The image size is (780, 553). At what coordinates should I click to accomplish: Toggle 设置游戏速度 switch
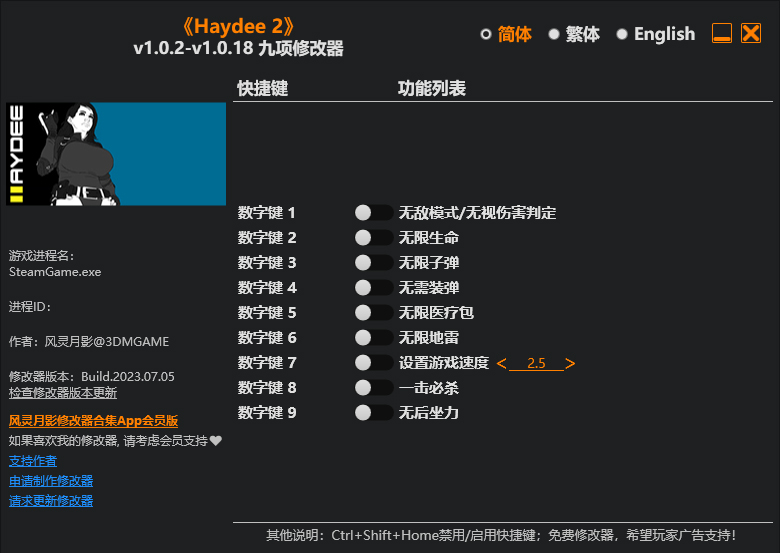click(x=374, y=363)
